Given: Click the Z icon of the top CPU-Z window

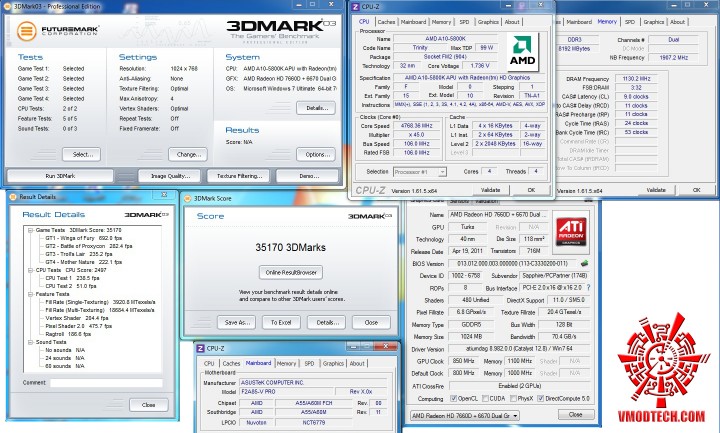Looking at the screenshot, I should (x=355, y=6).
